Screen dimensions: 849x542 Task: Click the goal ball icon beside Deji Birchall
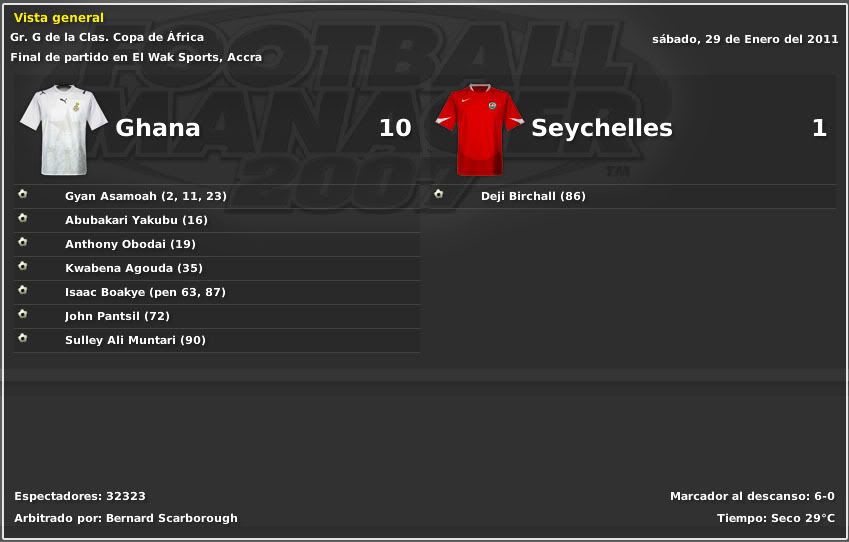(x=438, y=195)
